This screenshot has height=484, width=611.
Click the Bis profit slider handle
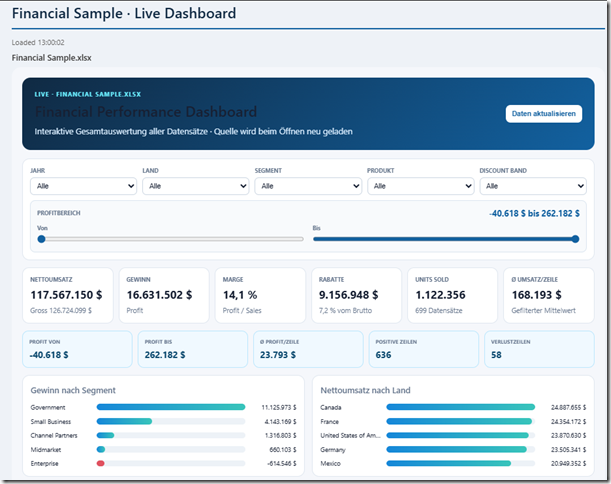[575, 239]
